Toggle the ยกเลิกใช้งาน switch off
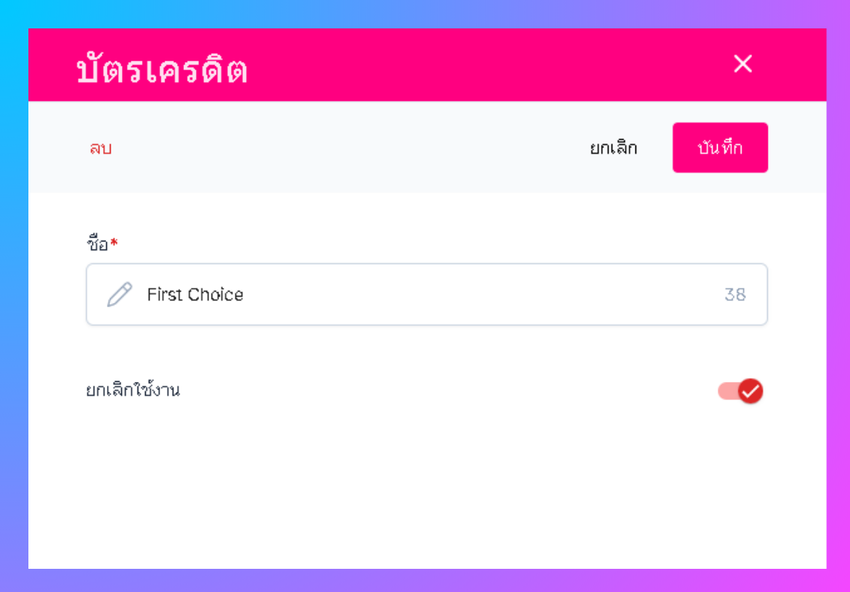Image resolution: width=850 pixels, height=592 pixels. 740,391
